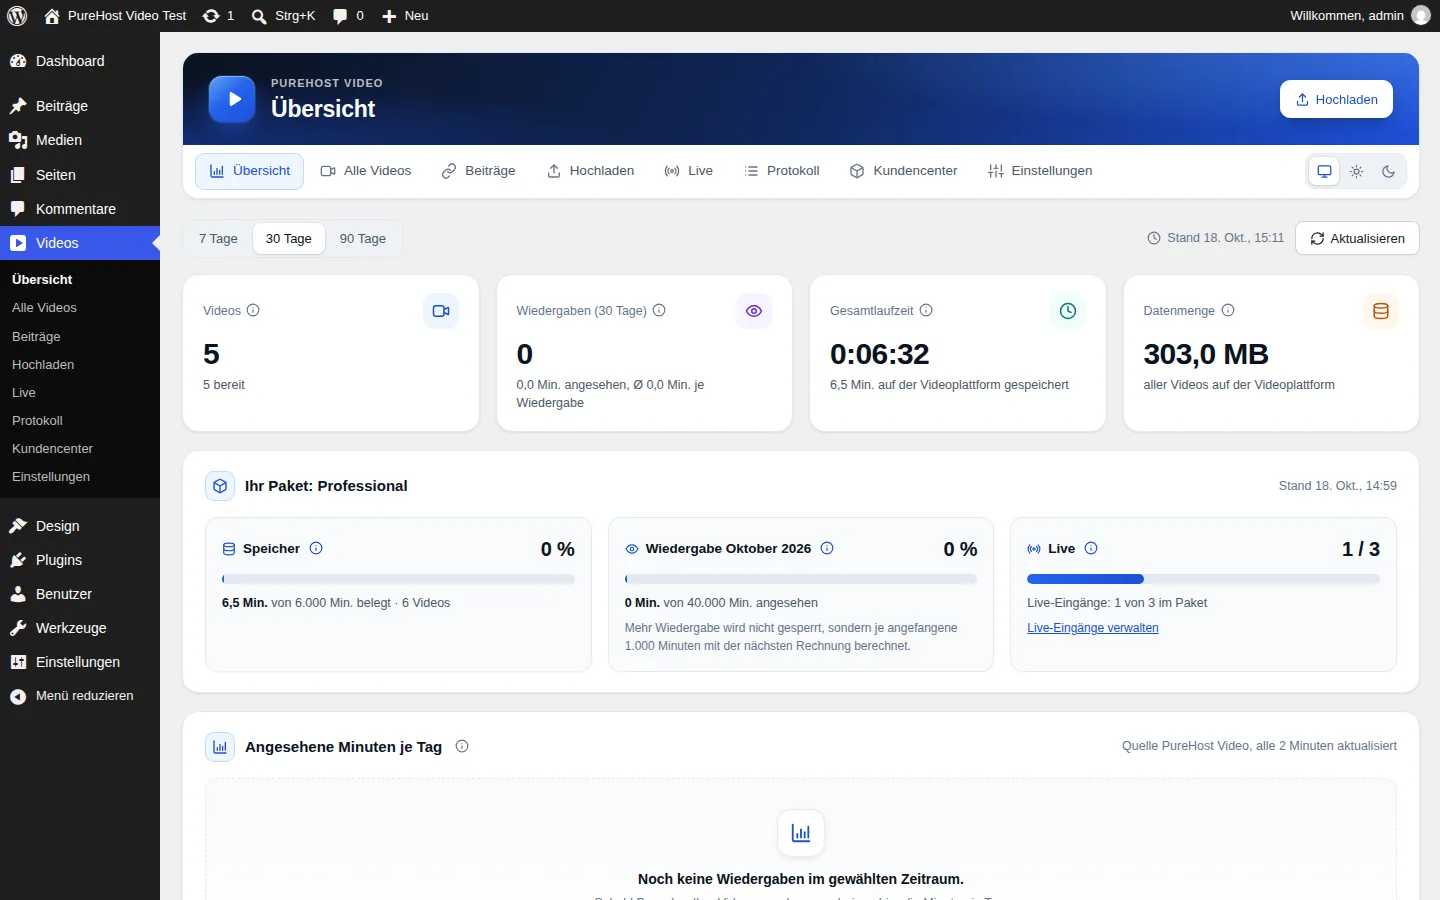Open Plugins in the sidebar

(x=80, y=560)
